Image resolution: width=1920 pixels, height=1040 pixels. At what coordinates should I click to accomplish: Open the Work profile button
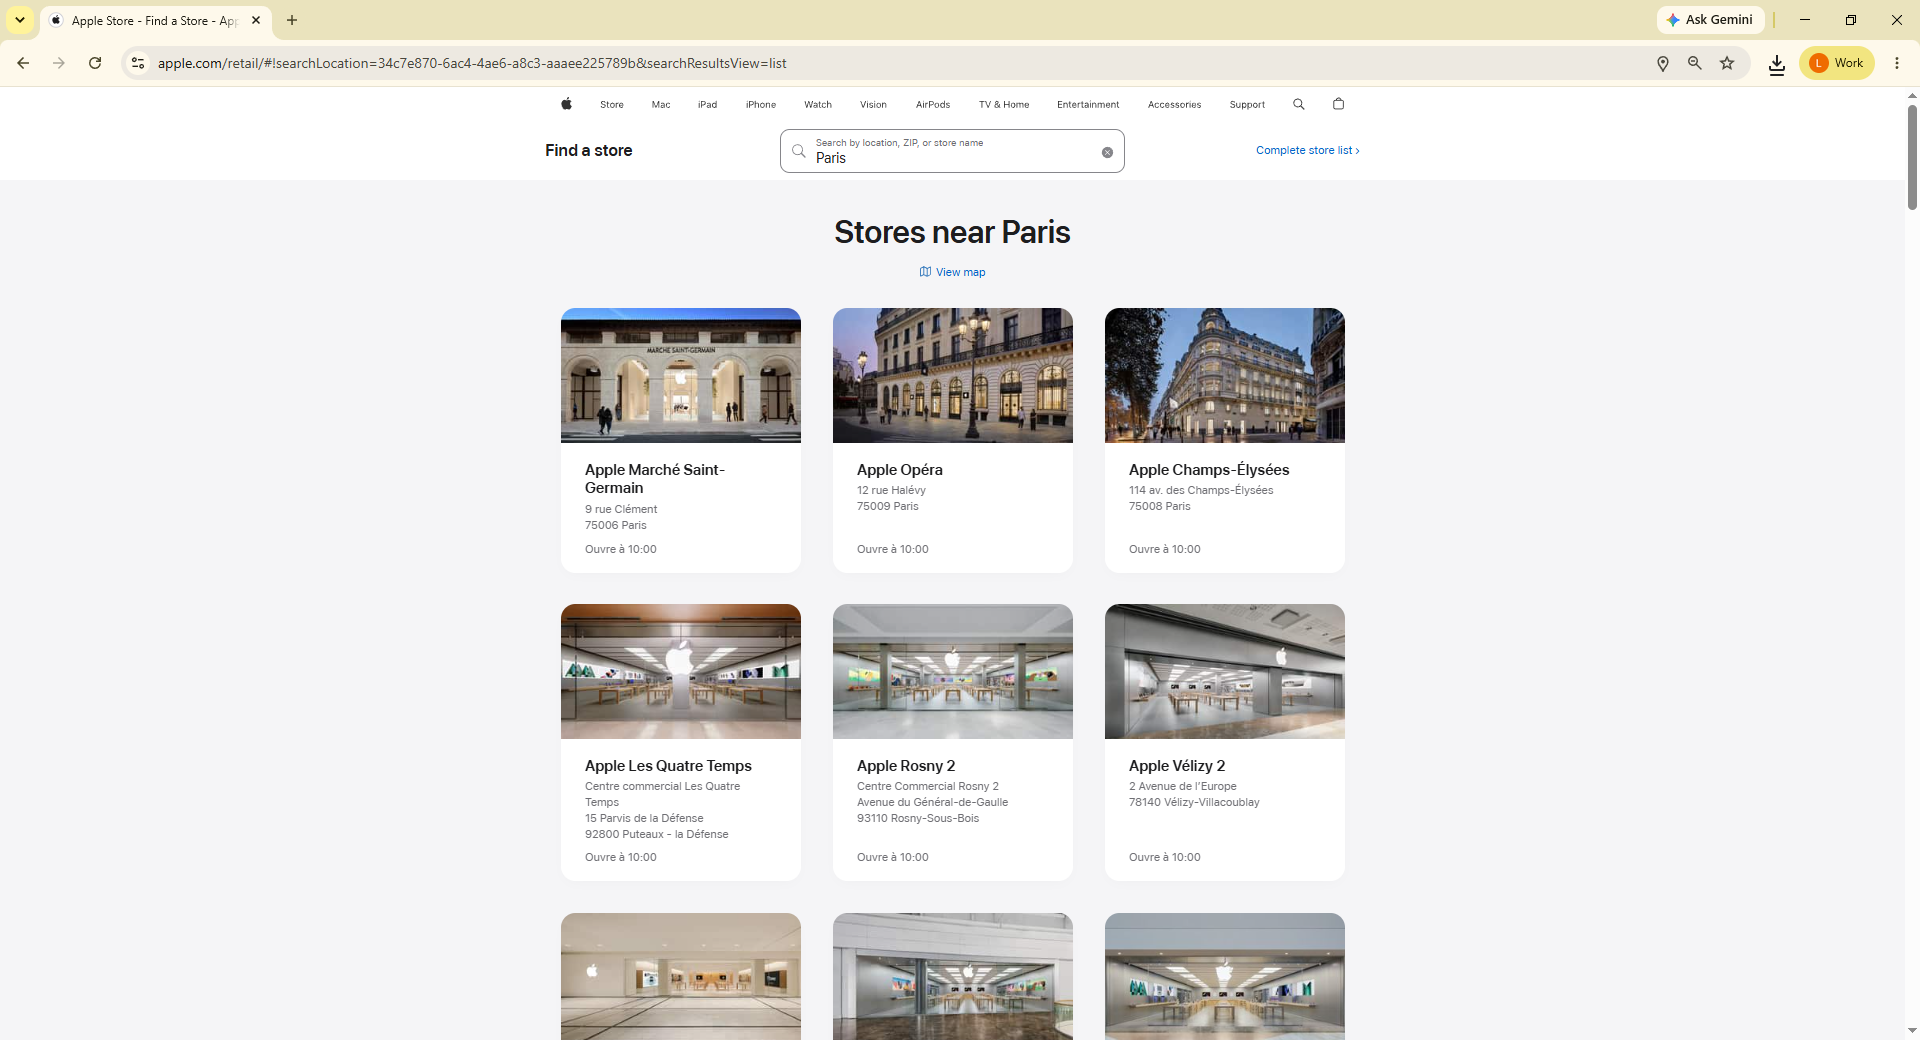pos(1837,63)
